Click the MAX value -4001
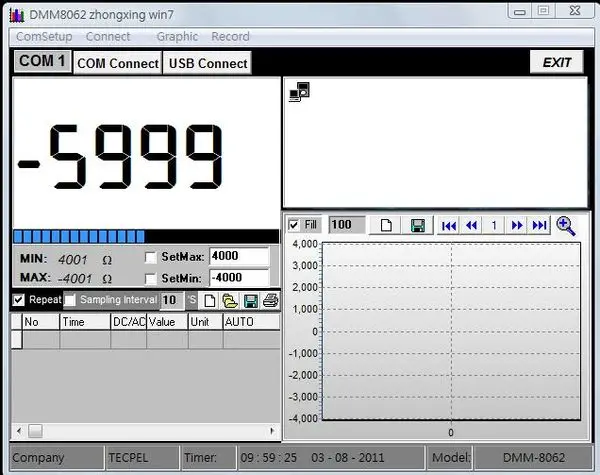 point(75,279)
